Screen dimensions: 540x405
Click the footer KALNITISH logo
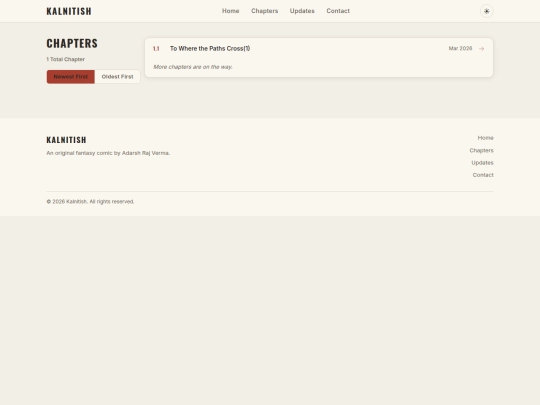click(66, 140)
